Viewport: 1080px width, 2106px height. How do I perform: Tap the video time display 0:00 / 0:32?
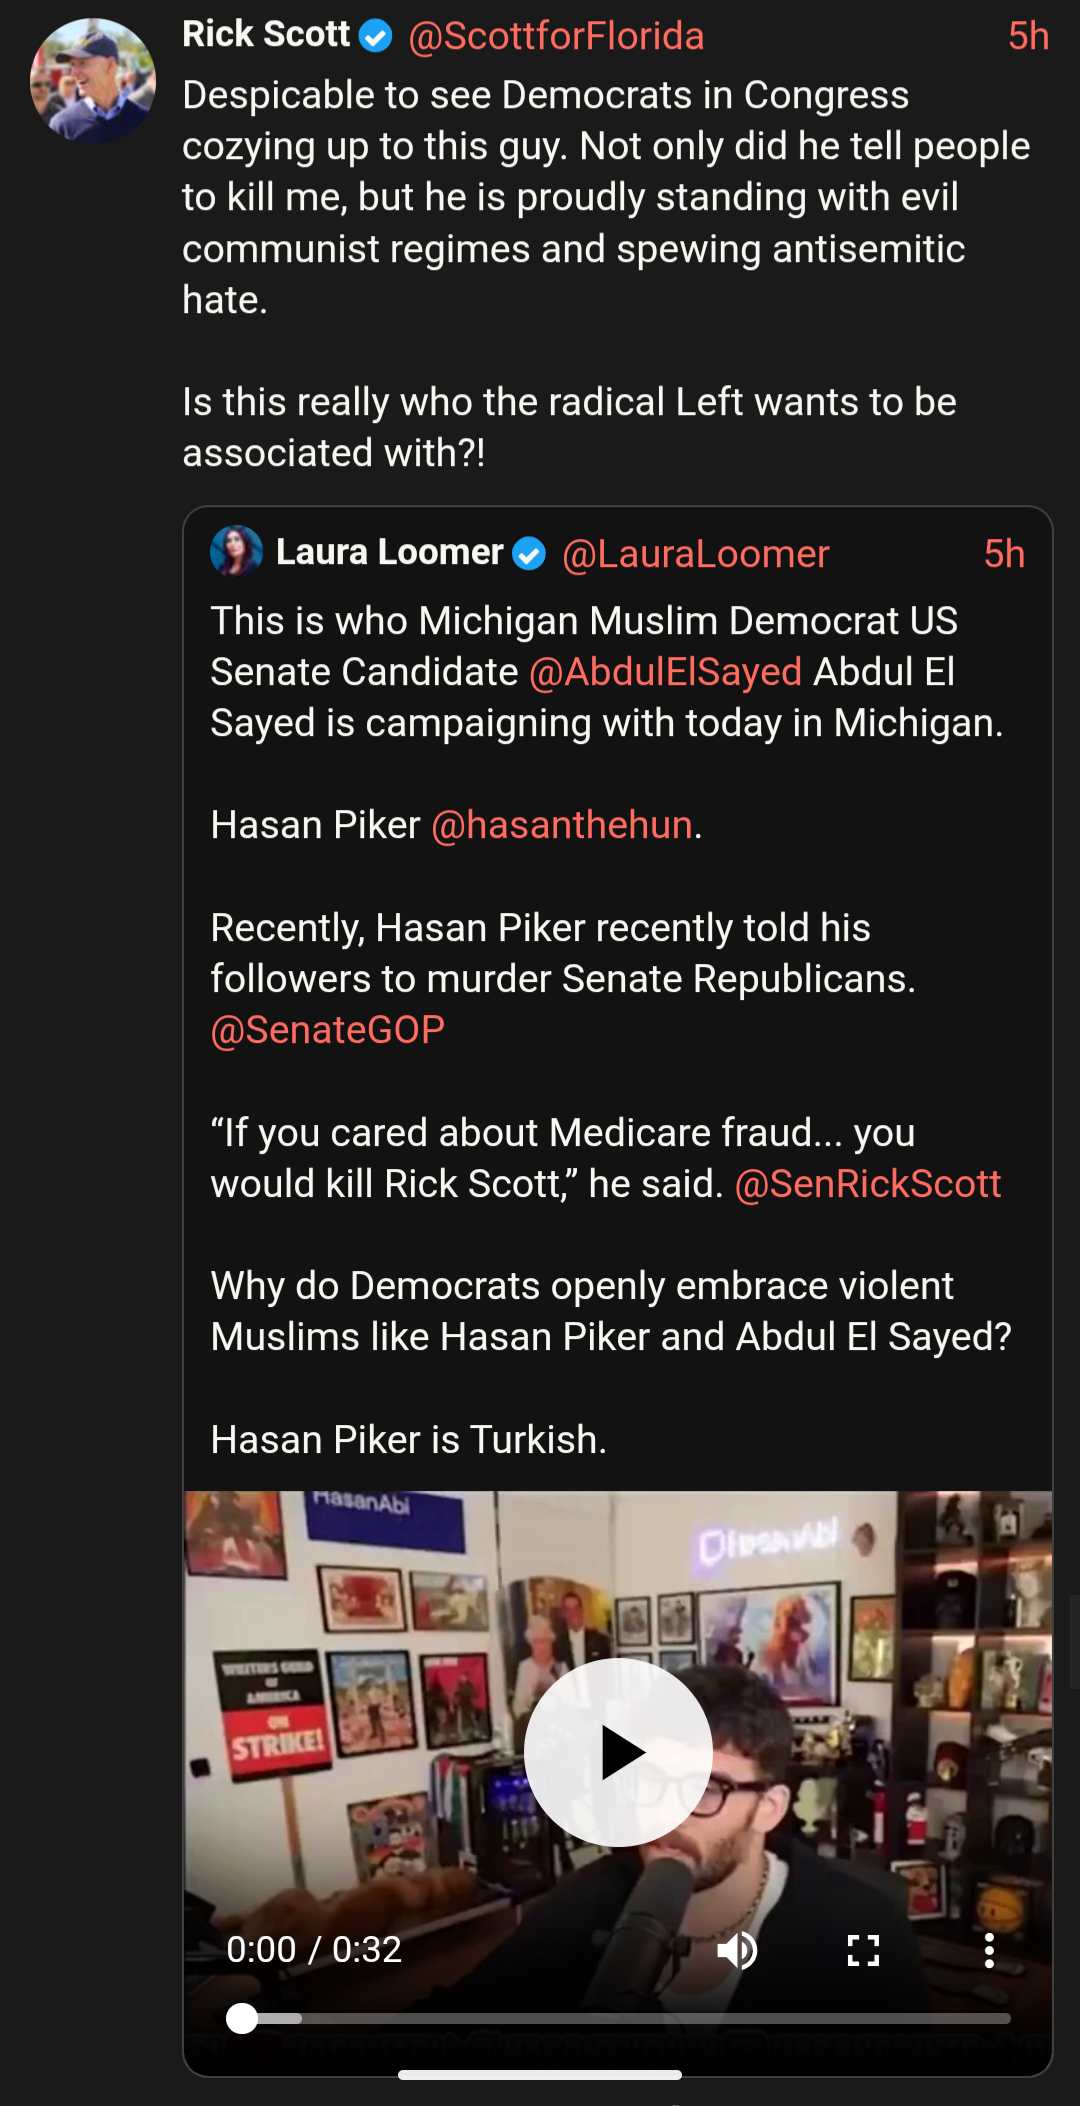tap(314, 1950)
